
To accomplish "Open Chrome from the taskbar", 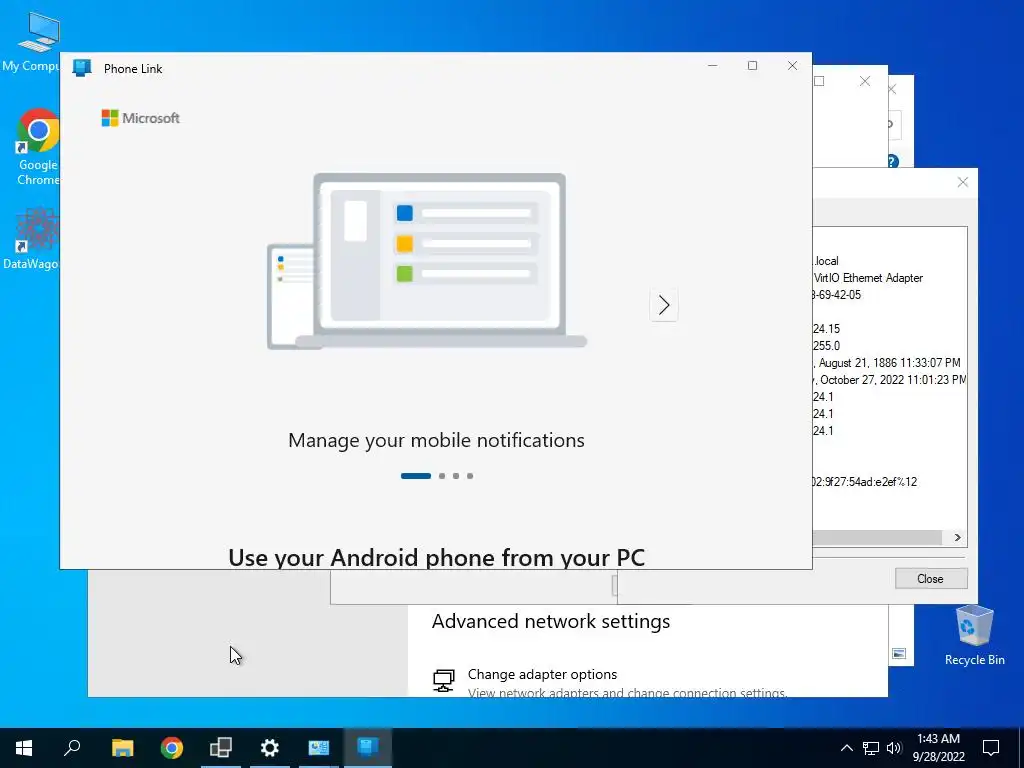I will coord(172,748).
